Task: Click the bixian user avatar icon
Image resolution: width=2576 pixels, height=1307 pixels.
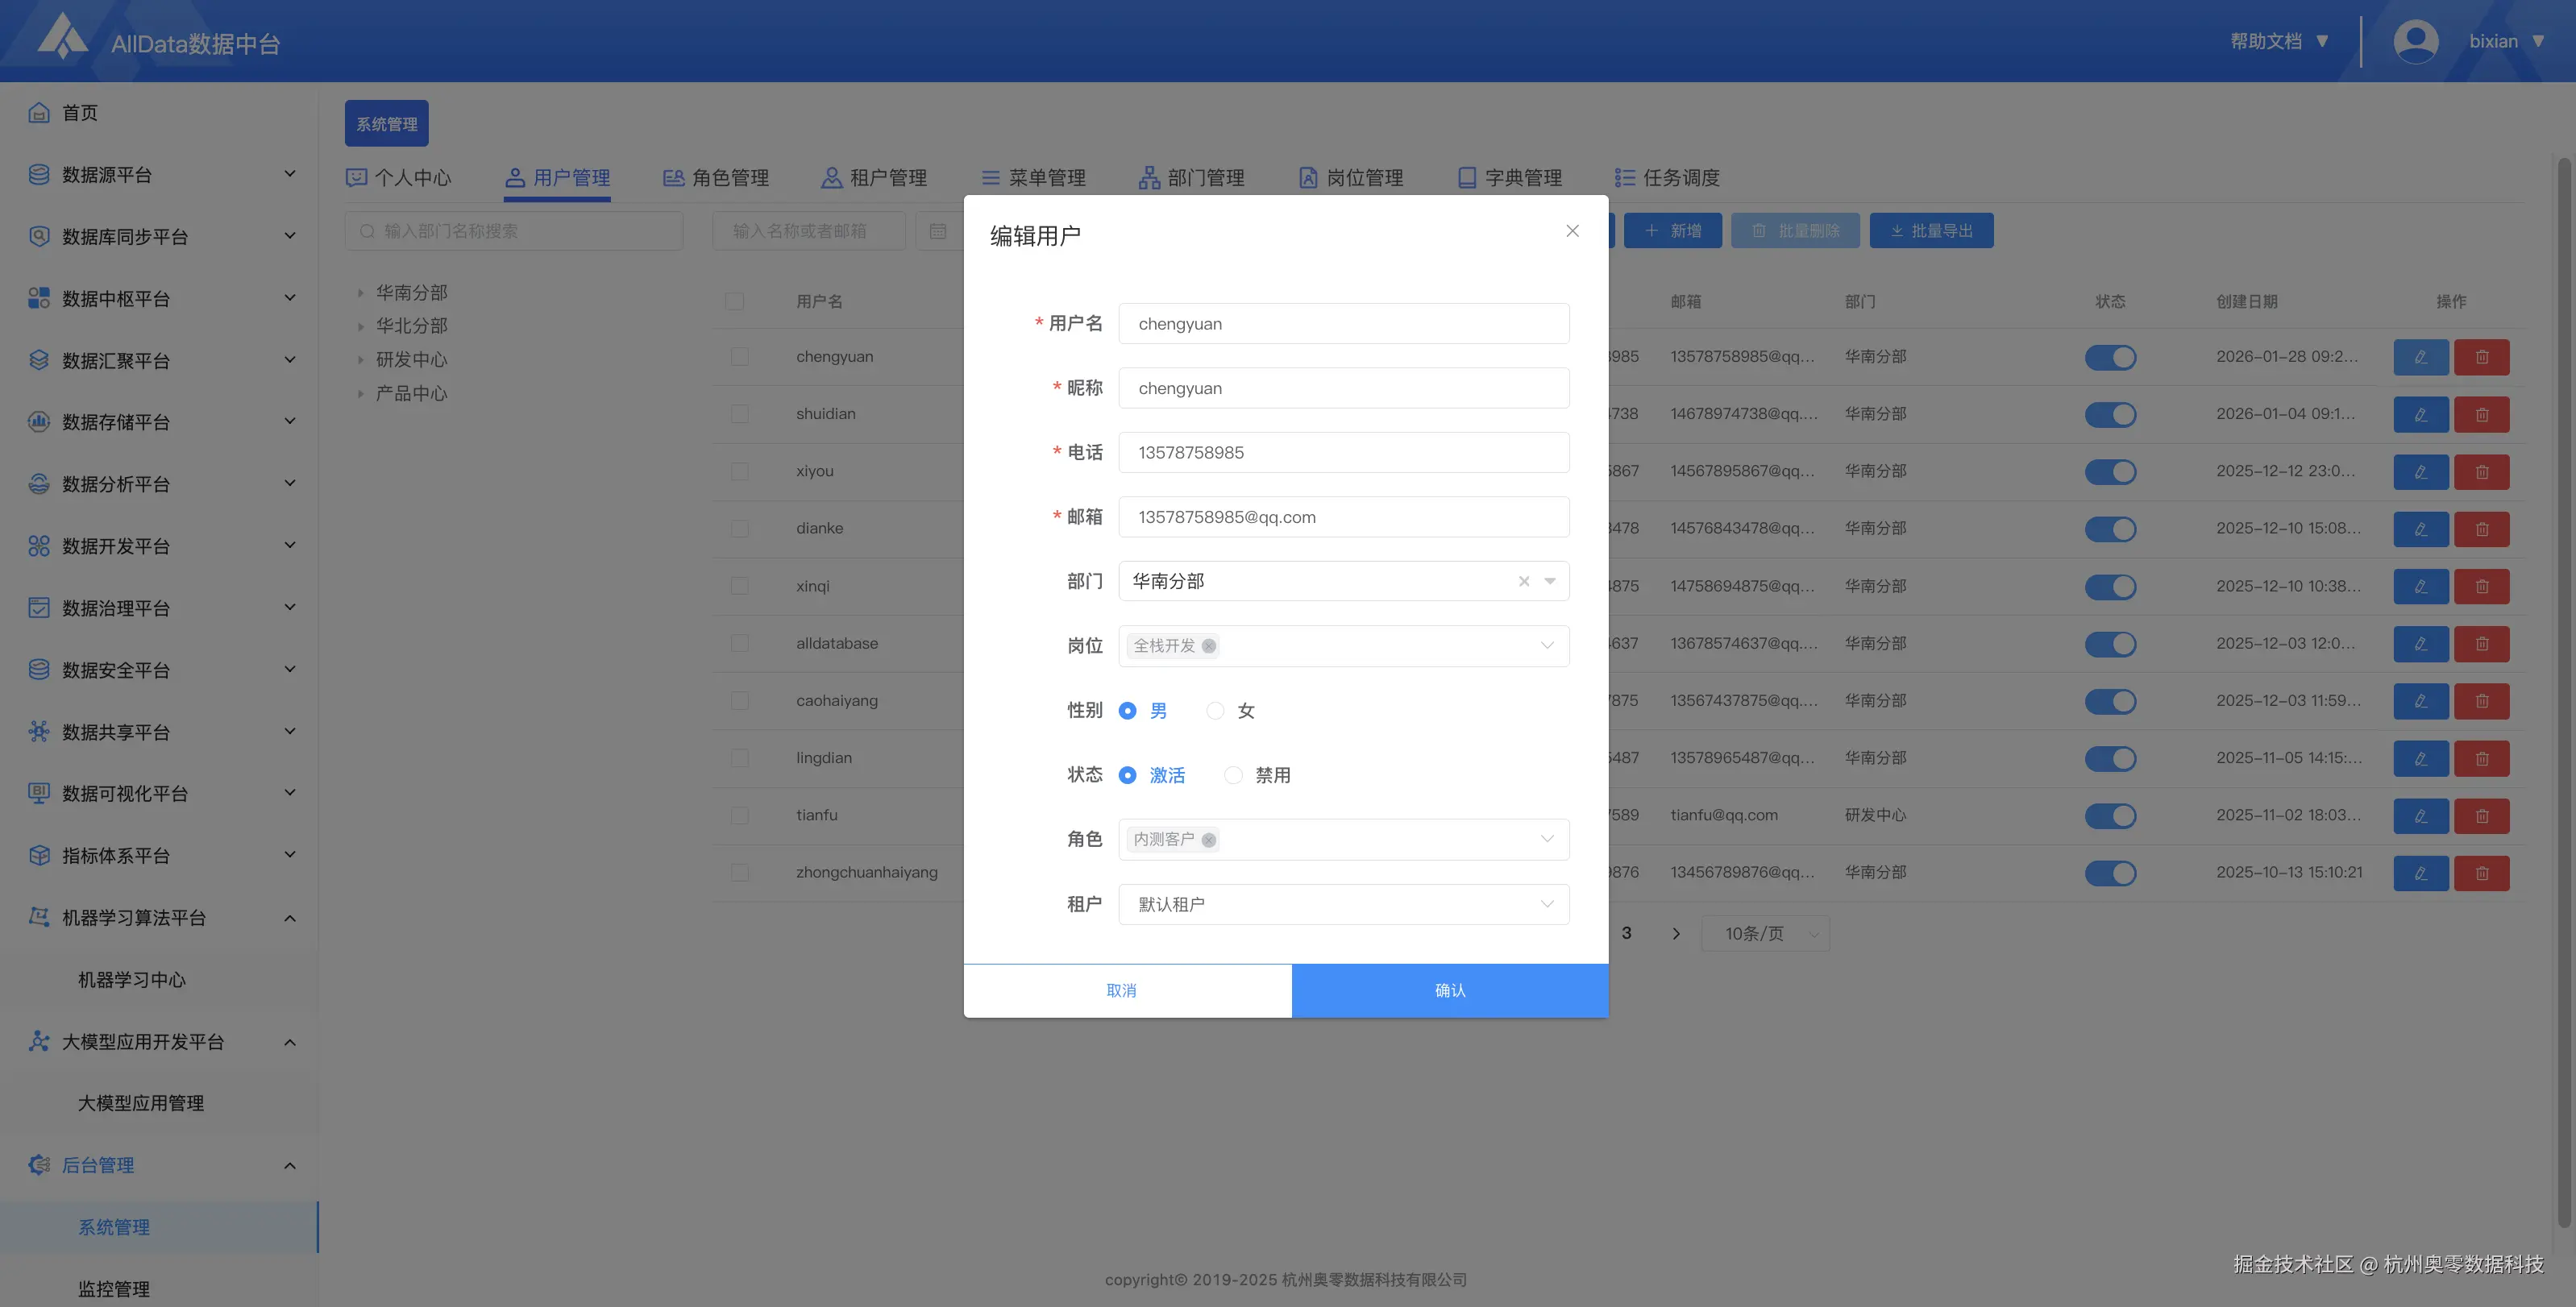Action: (2415, 42)
